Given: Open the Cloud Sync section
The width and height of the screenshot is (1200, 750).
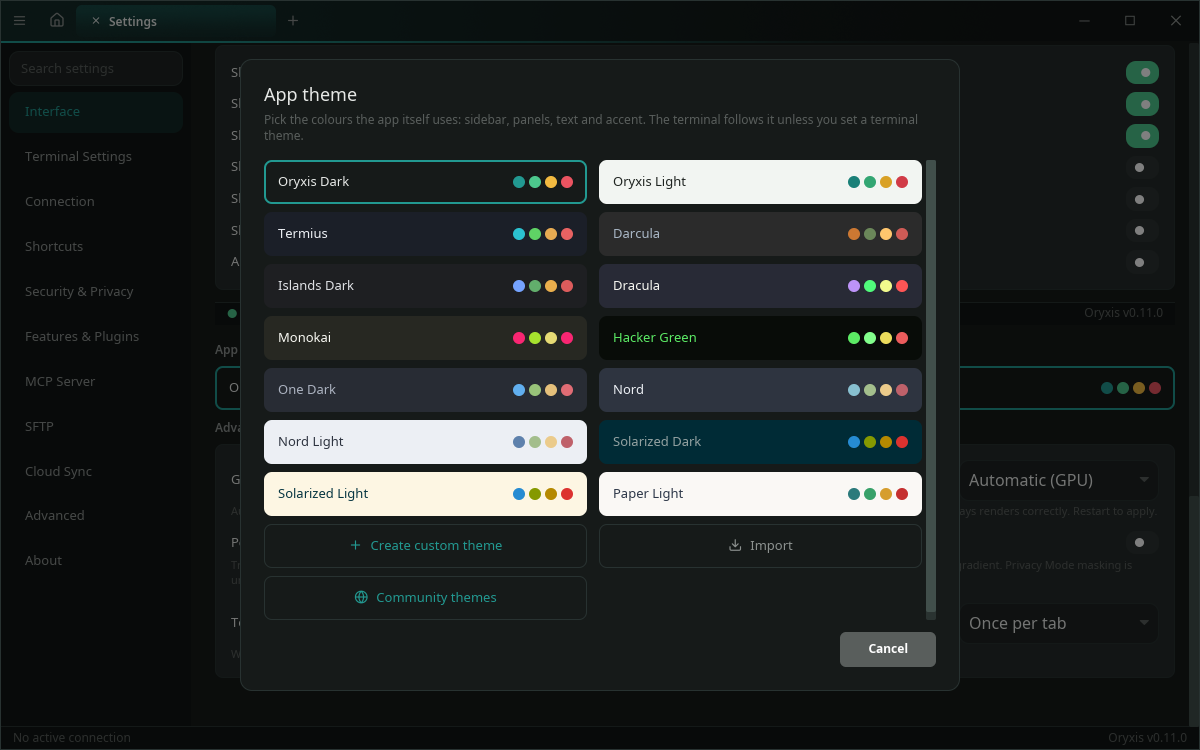Looking at the screenshot, I should pos(96,472).
